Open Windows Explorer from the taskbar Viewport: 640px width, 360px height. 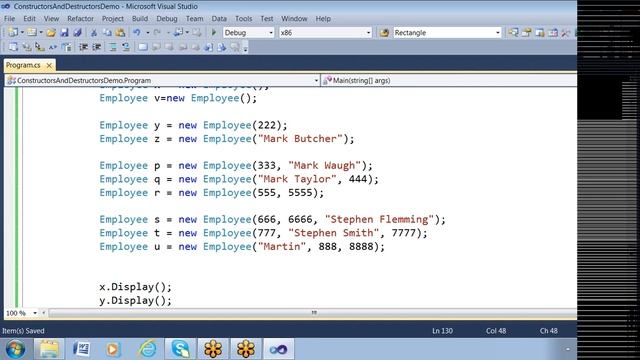click(49, 349)
